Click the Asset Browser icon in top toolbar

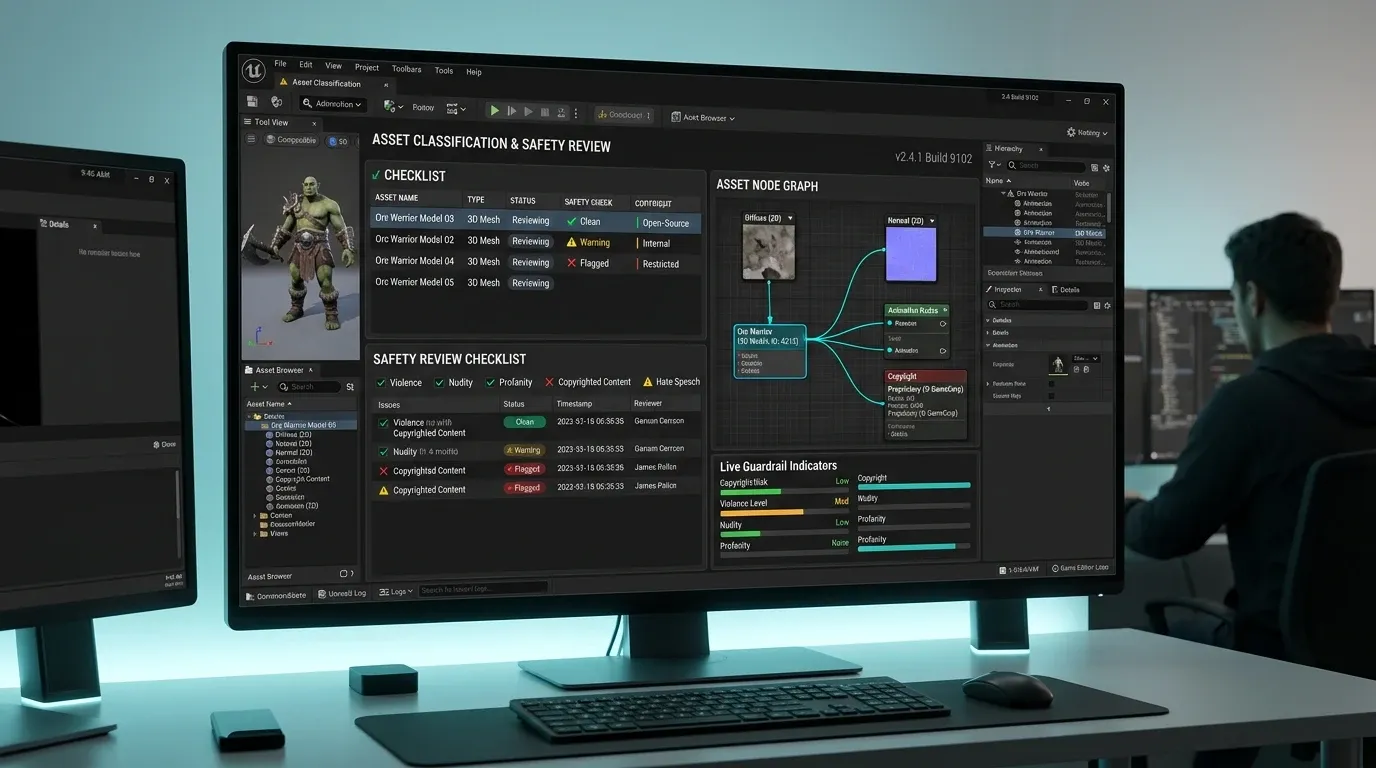coord(676,117)
